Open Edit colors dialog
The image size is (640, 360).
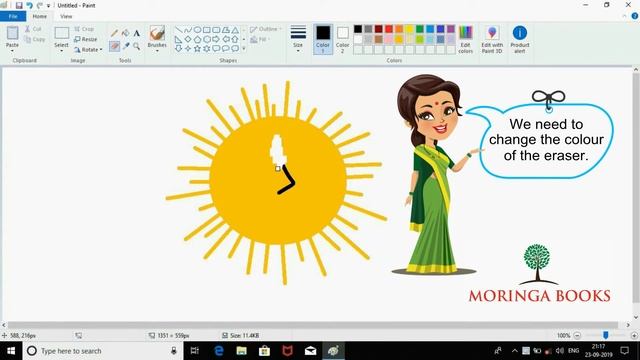(466, 39)
